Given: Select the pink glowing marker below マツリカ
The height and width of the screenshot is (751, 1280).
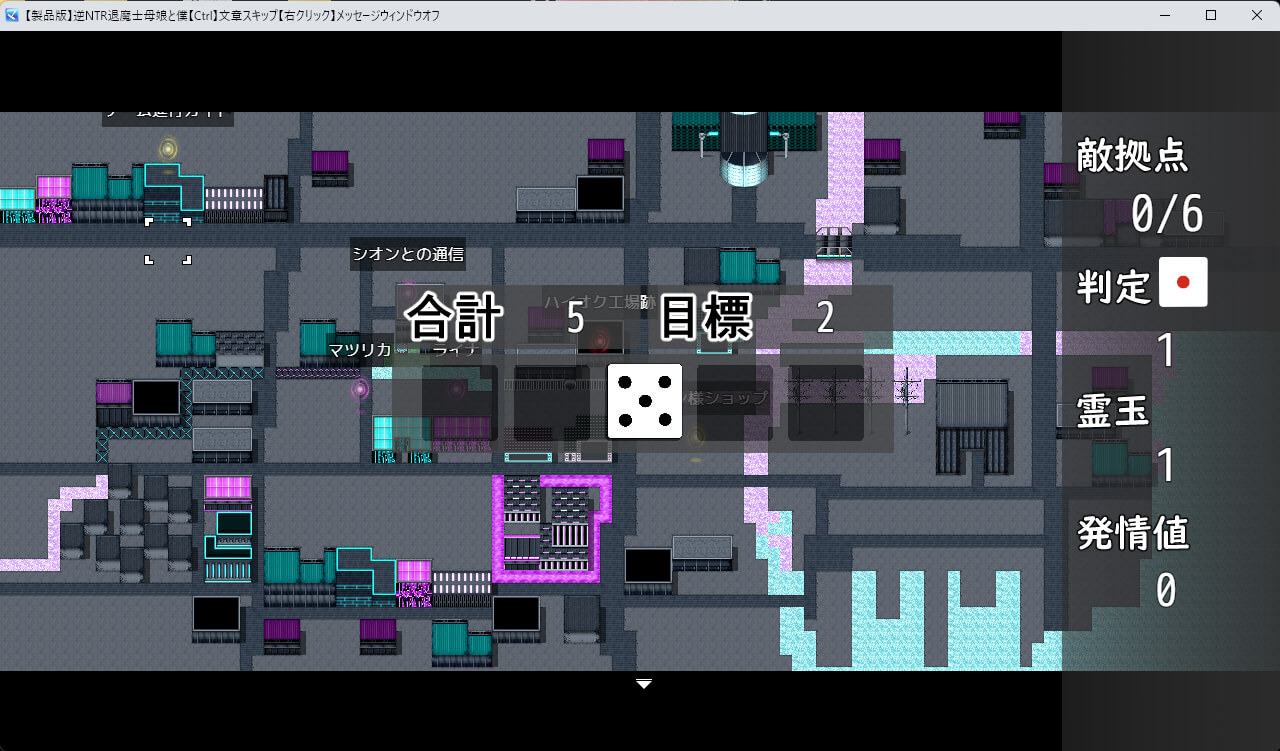Looking at the screenshot, I should pos(360,389).
